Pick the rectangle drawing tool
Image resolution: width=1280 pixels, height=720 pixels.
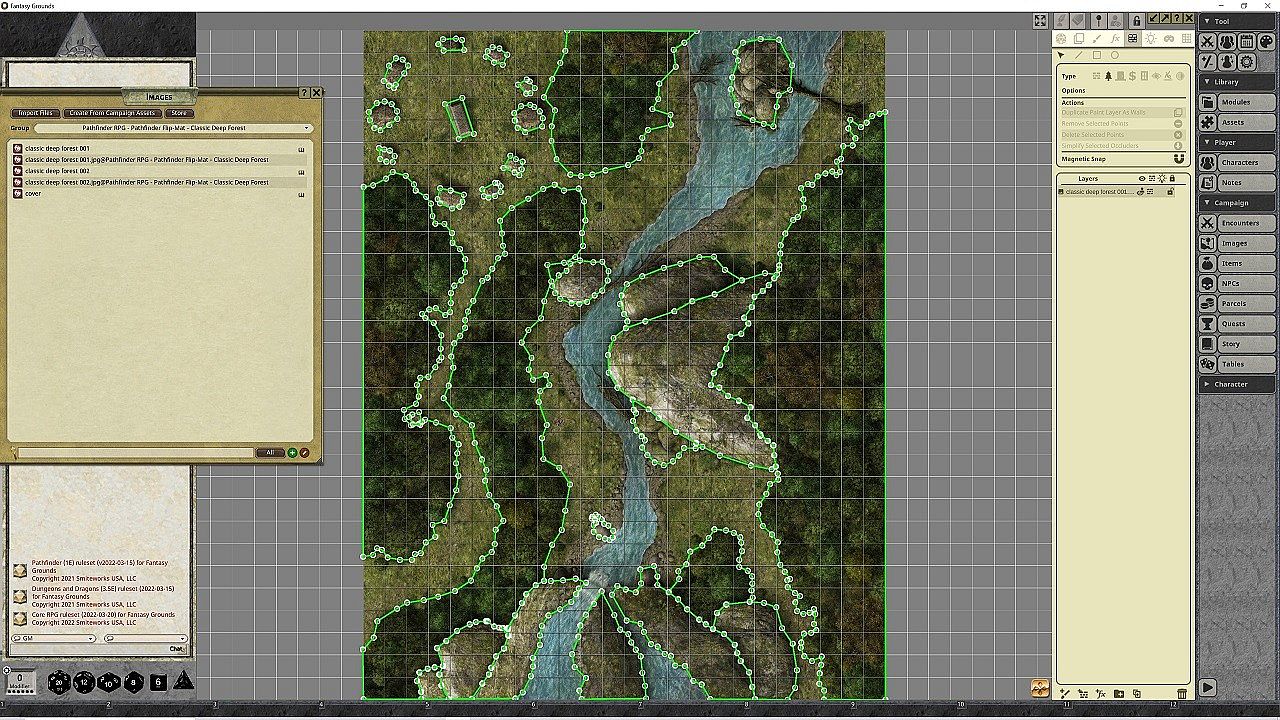tap(1097, 55)
